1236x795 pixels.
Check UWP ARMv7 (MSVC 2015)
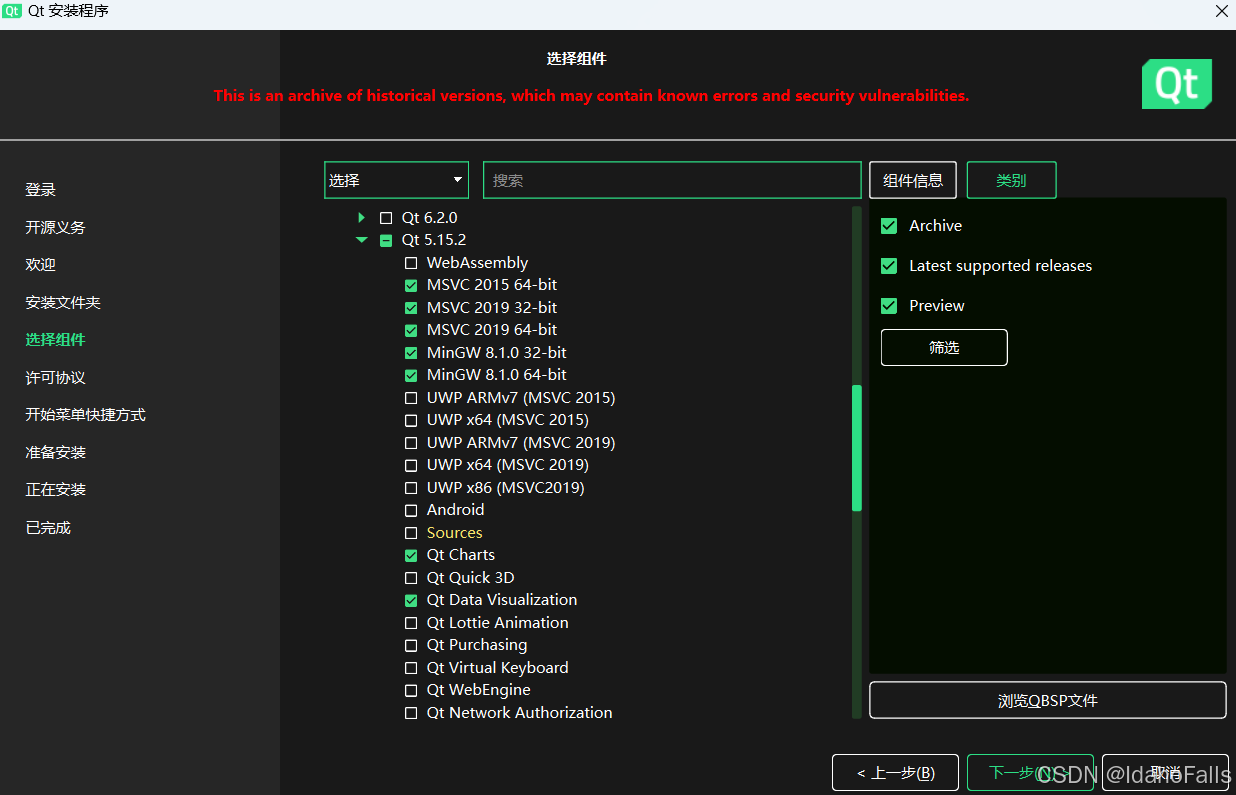click(411, 398)
